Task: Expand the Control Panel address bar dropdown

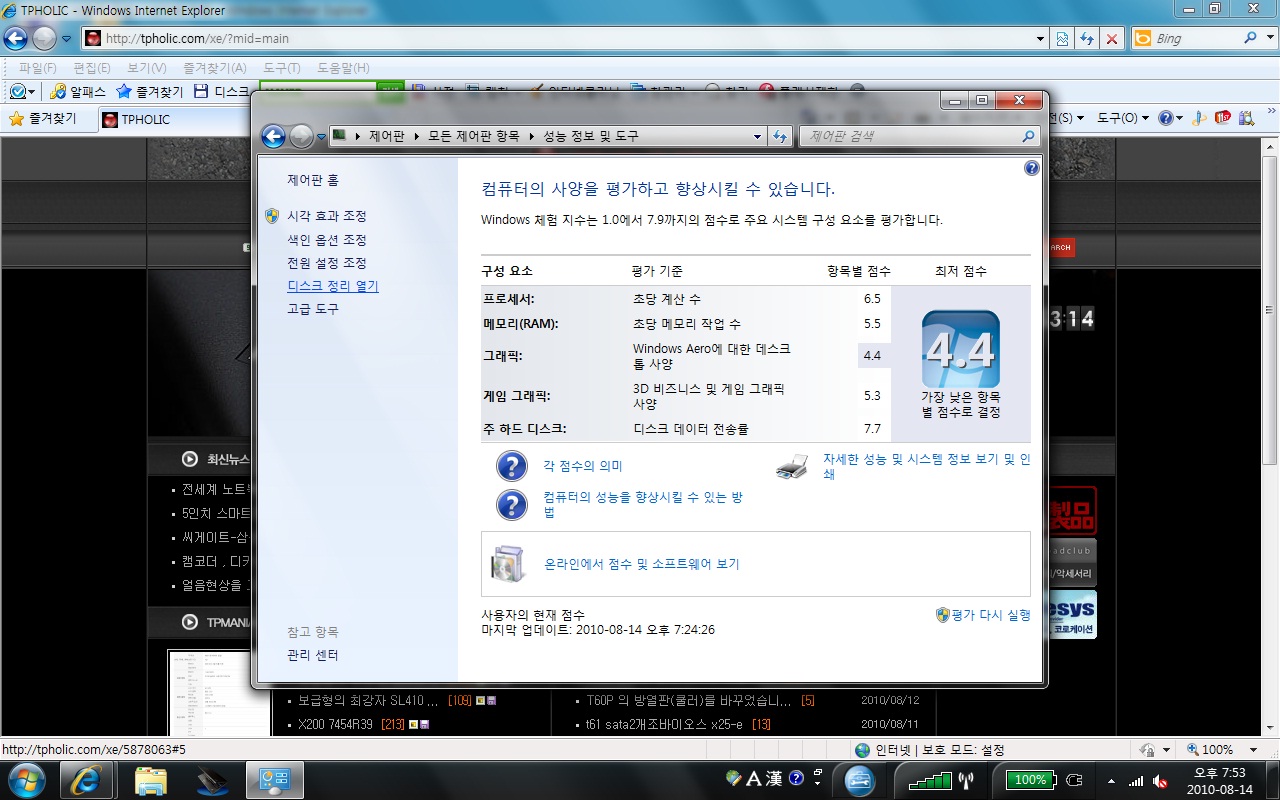Action: tap(757, 137)
